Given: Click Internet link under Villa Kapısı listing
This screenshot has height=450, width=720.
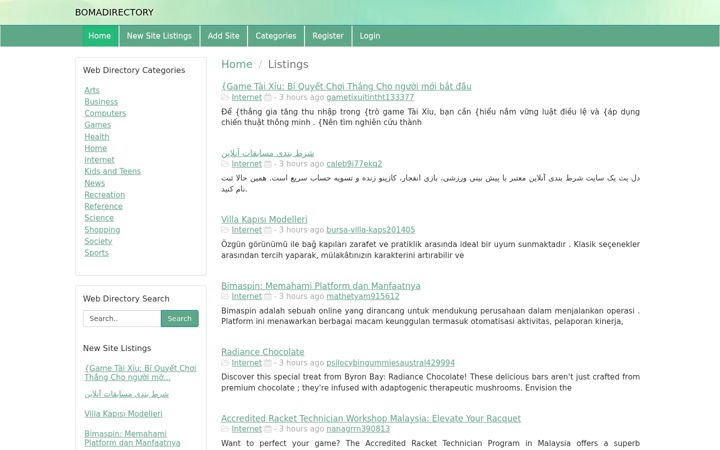Looking at the screenshot, I should point(247,230).
